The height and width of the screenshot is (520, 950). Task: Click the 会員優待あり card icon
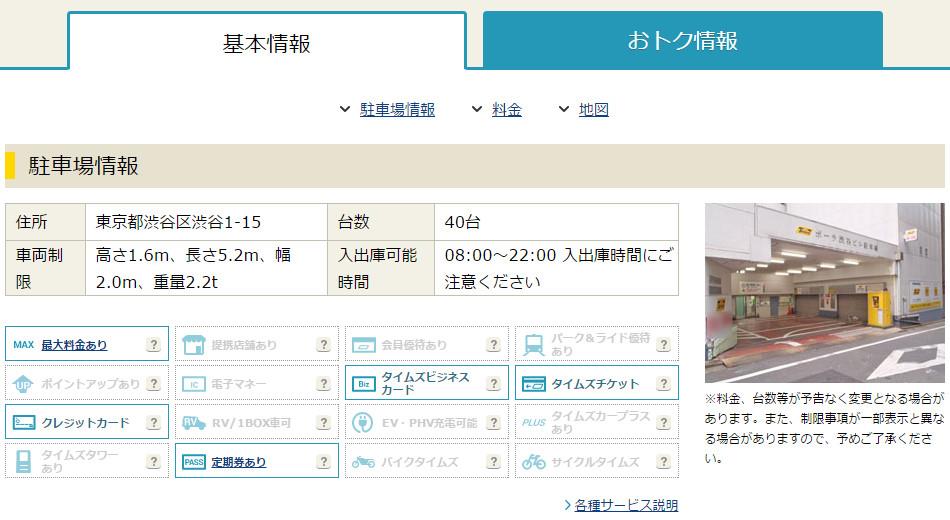[364, 345]
